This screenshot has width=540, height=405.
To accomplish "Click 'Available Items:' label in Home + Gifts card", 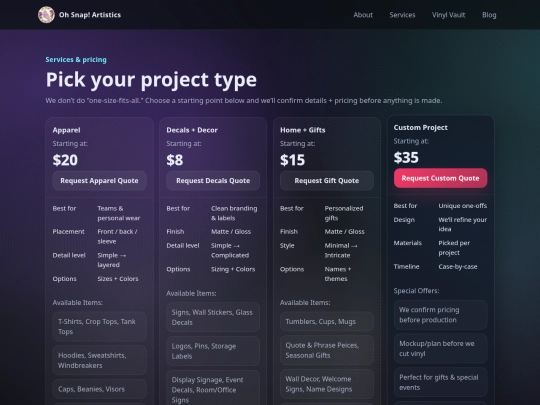I will pyautogui.click(x=305, y=302).
